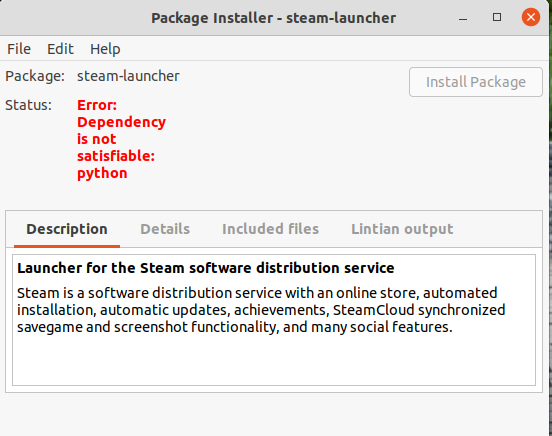Switch to the Description tab
This screenshot has height=436, width=552.
click(67, 229)
